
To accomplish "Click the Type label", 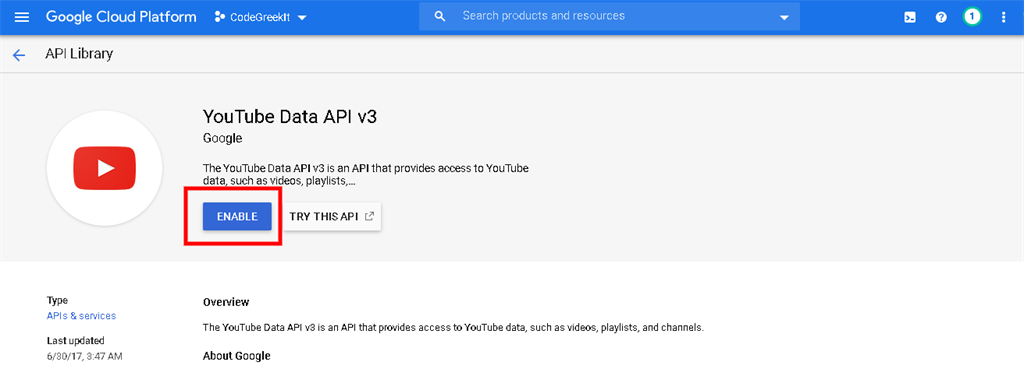I will pos(57,300).
